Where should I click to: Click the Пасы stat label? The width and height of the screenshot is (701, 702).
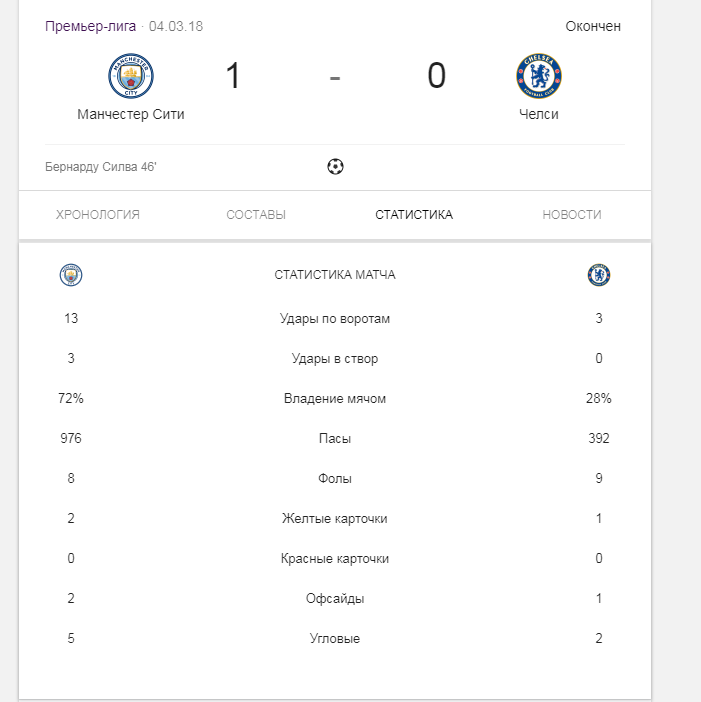tap(335, 439)
